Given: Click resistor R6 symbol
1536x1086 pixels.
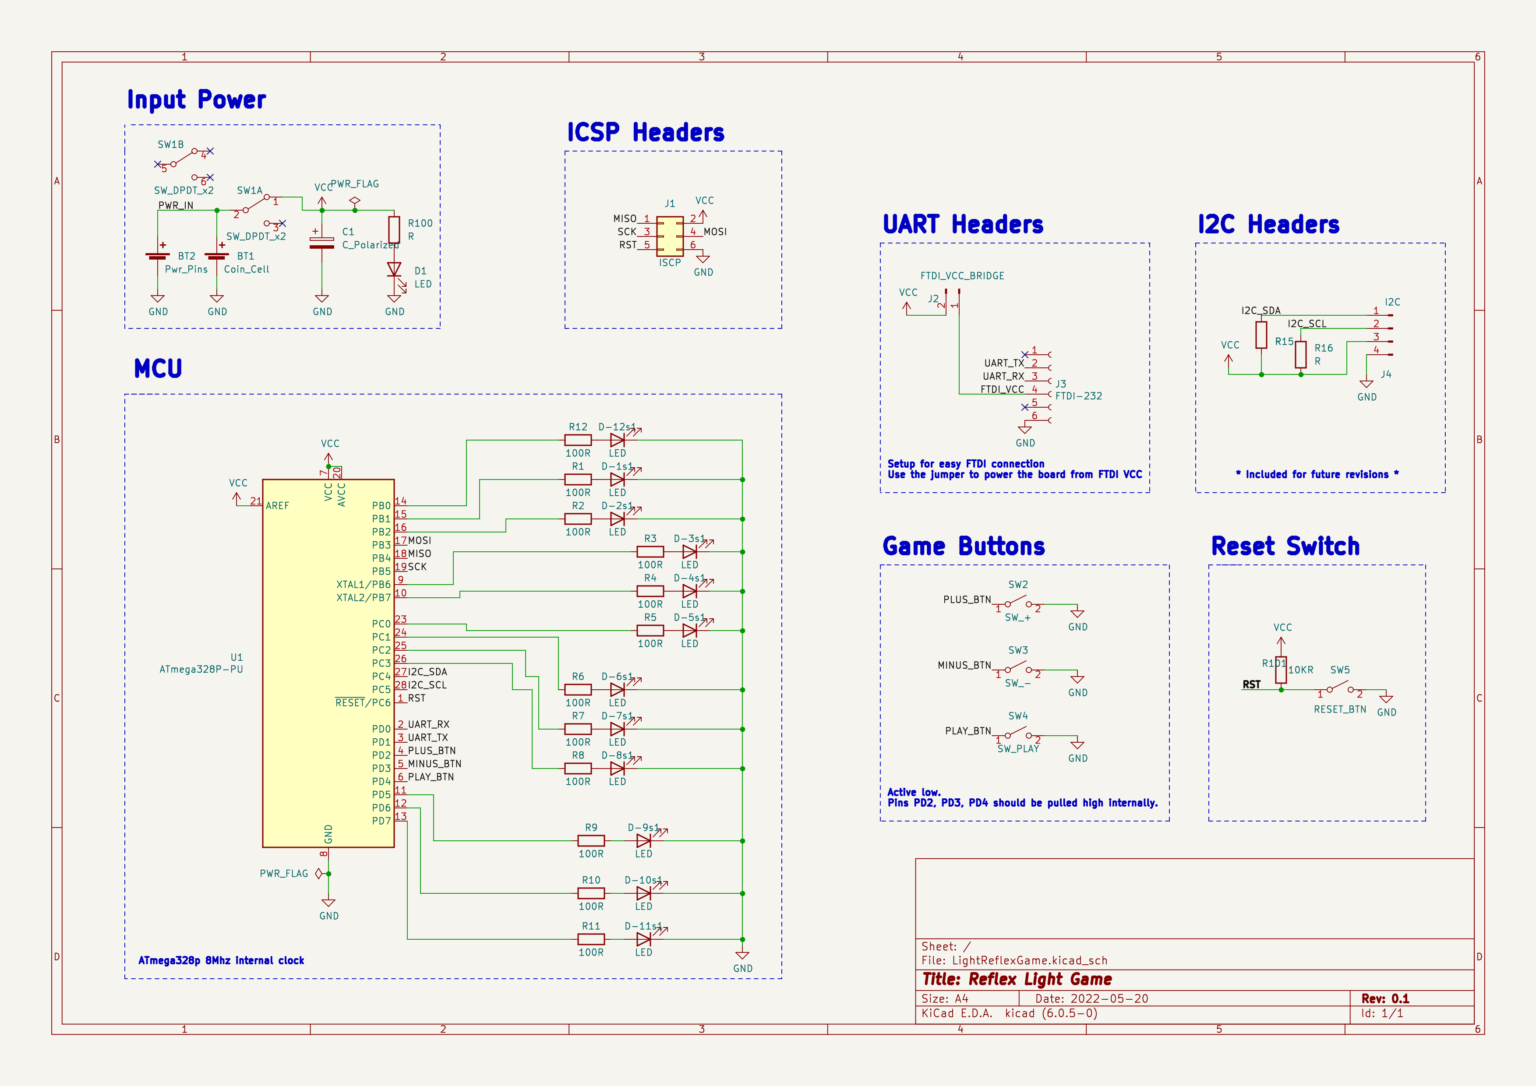Looking at the screenshot, I should tap(578, 690).
